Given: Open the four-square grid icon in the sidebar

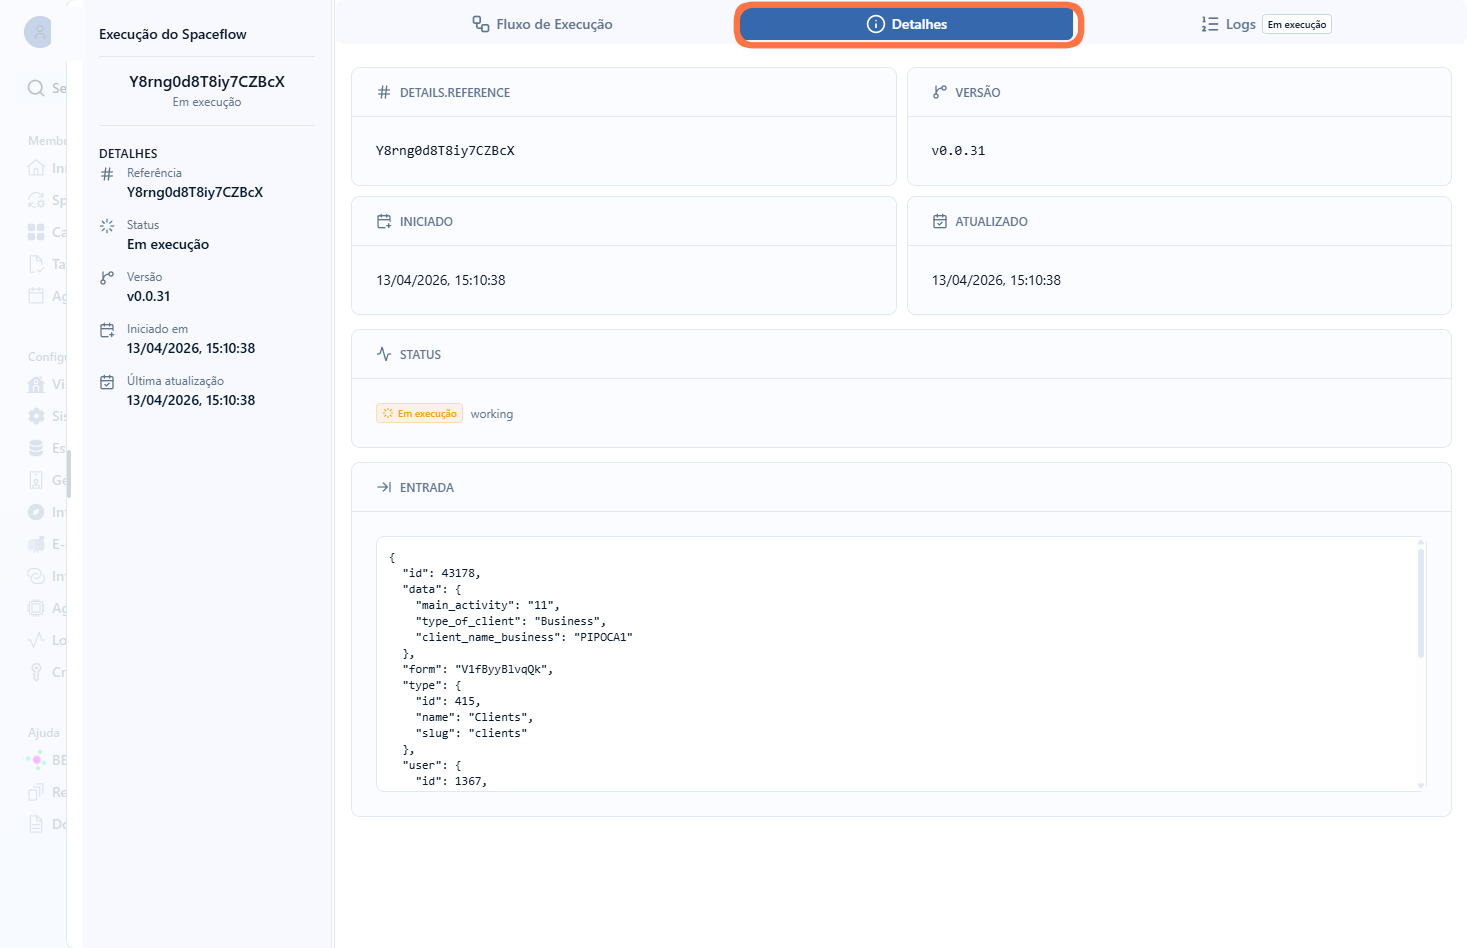Looking at the screenshot, I should [36, 232].
